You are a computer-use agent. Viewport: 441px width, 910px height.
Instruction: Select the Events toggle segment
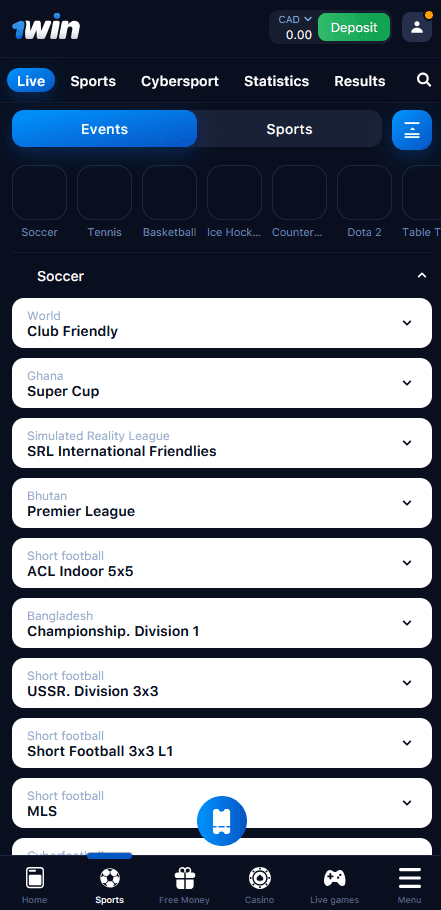(x=104, y=129)
